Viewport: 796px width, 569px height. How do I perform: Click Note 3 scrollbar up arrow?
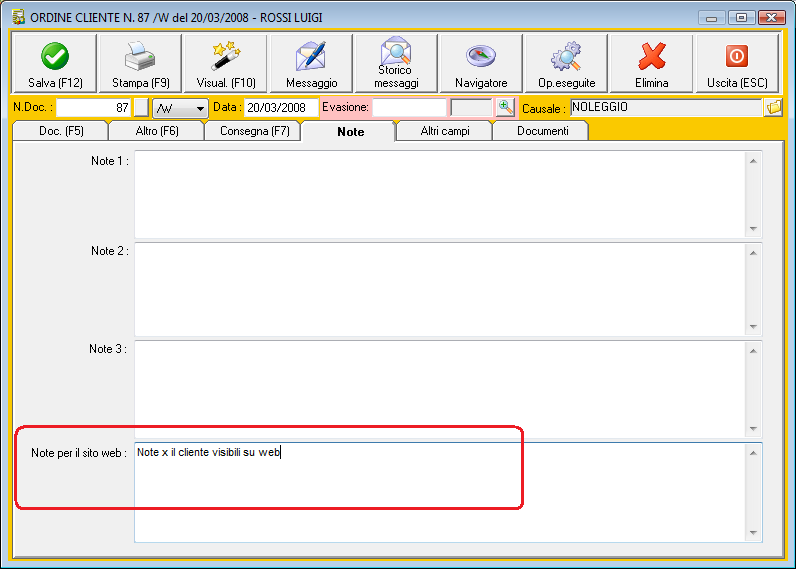click(753, 351)
